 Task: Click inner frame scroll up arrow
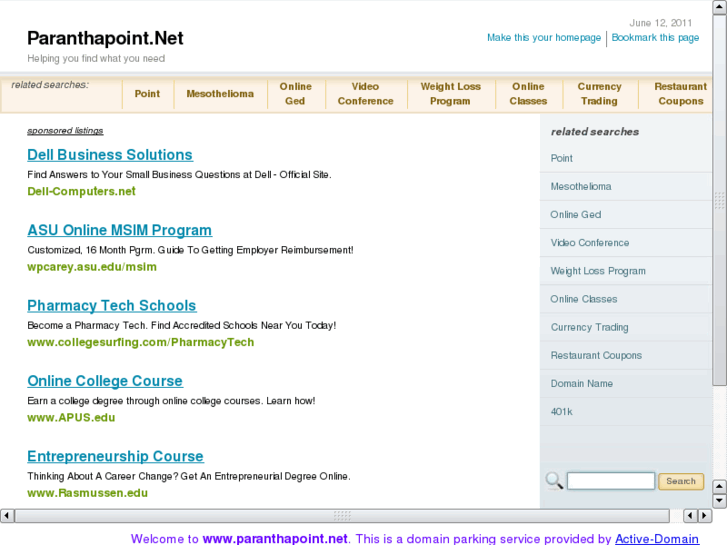pyautogui.click(x=719, y=487)
